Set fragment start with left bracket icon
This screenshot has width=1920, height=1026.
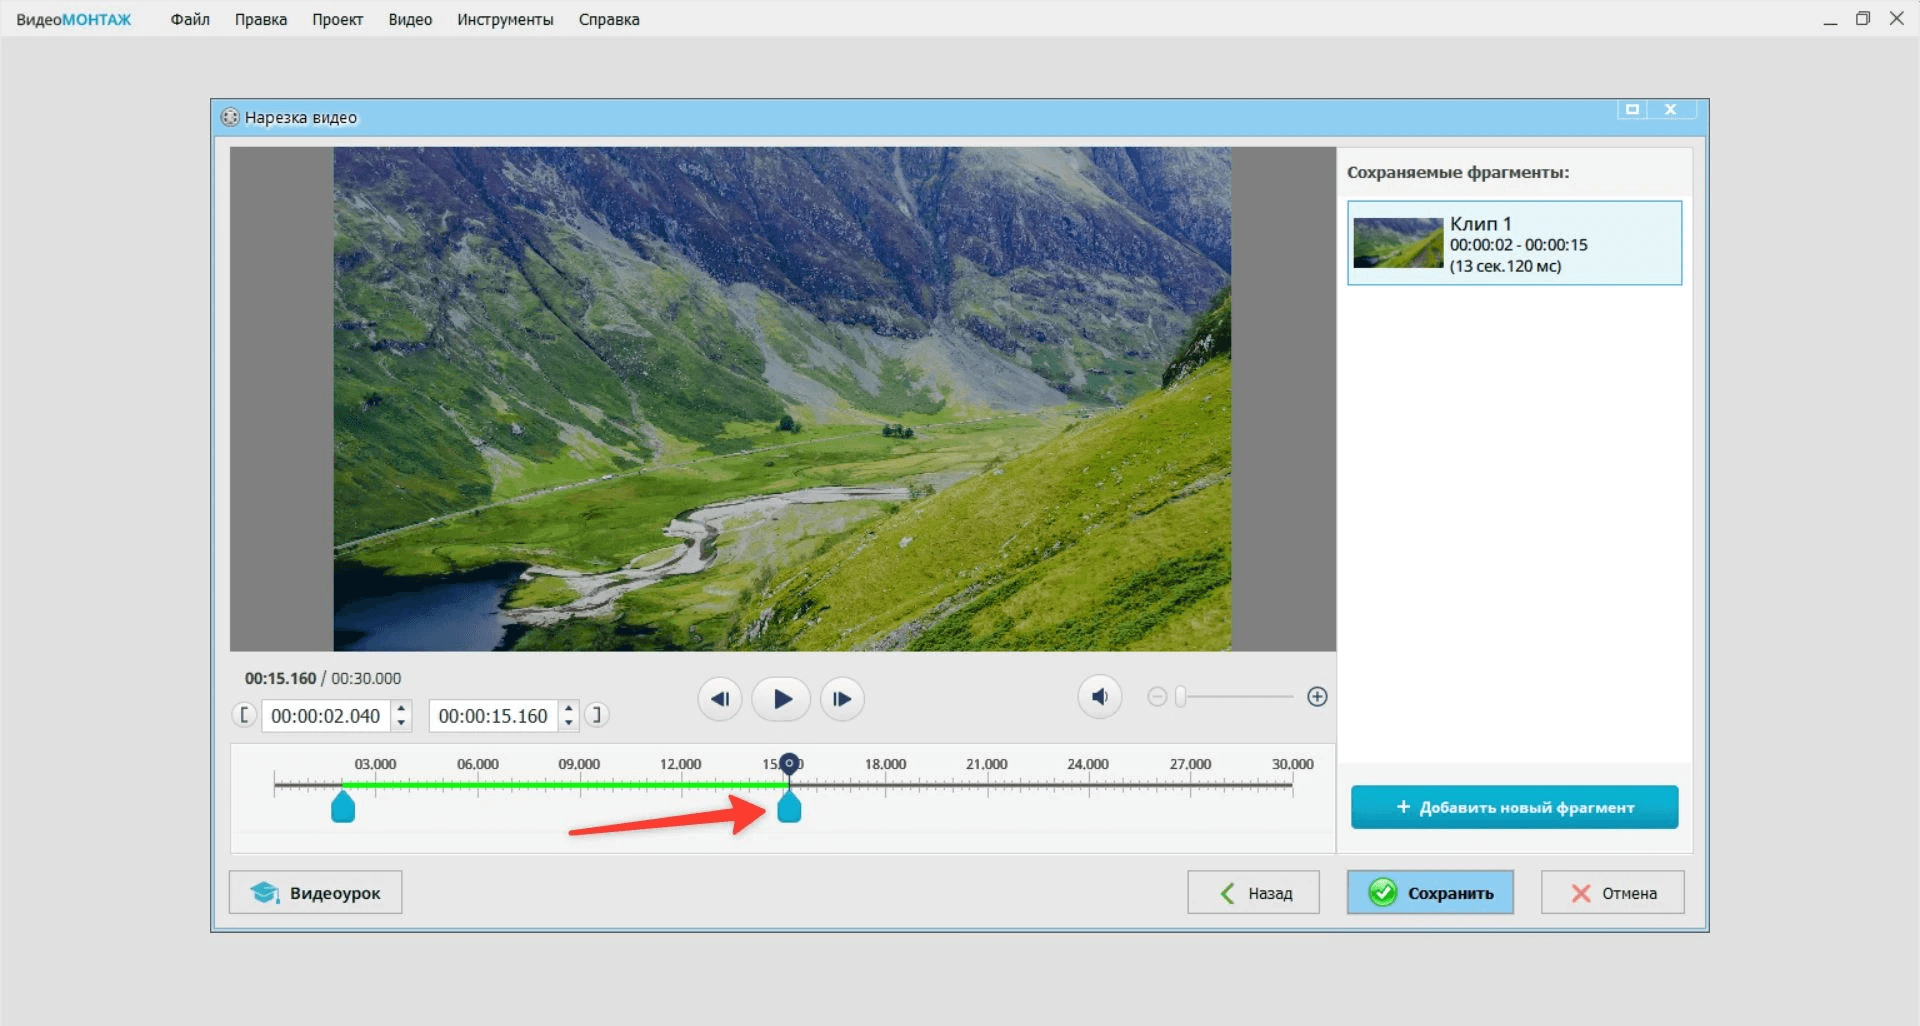[x=243, y=715]
